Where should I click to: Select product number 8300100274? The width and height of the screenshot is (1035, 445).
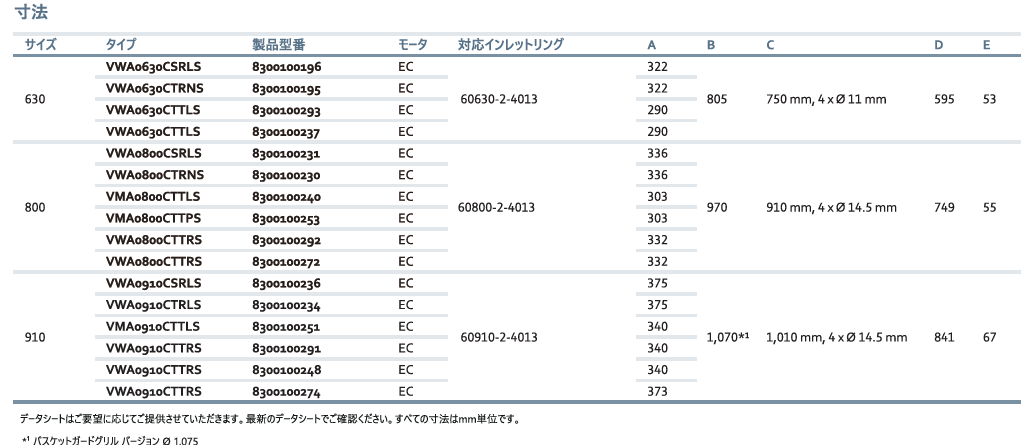[286, 392]
